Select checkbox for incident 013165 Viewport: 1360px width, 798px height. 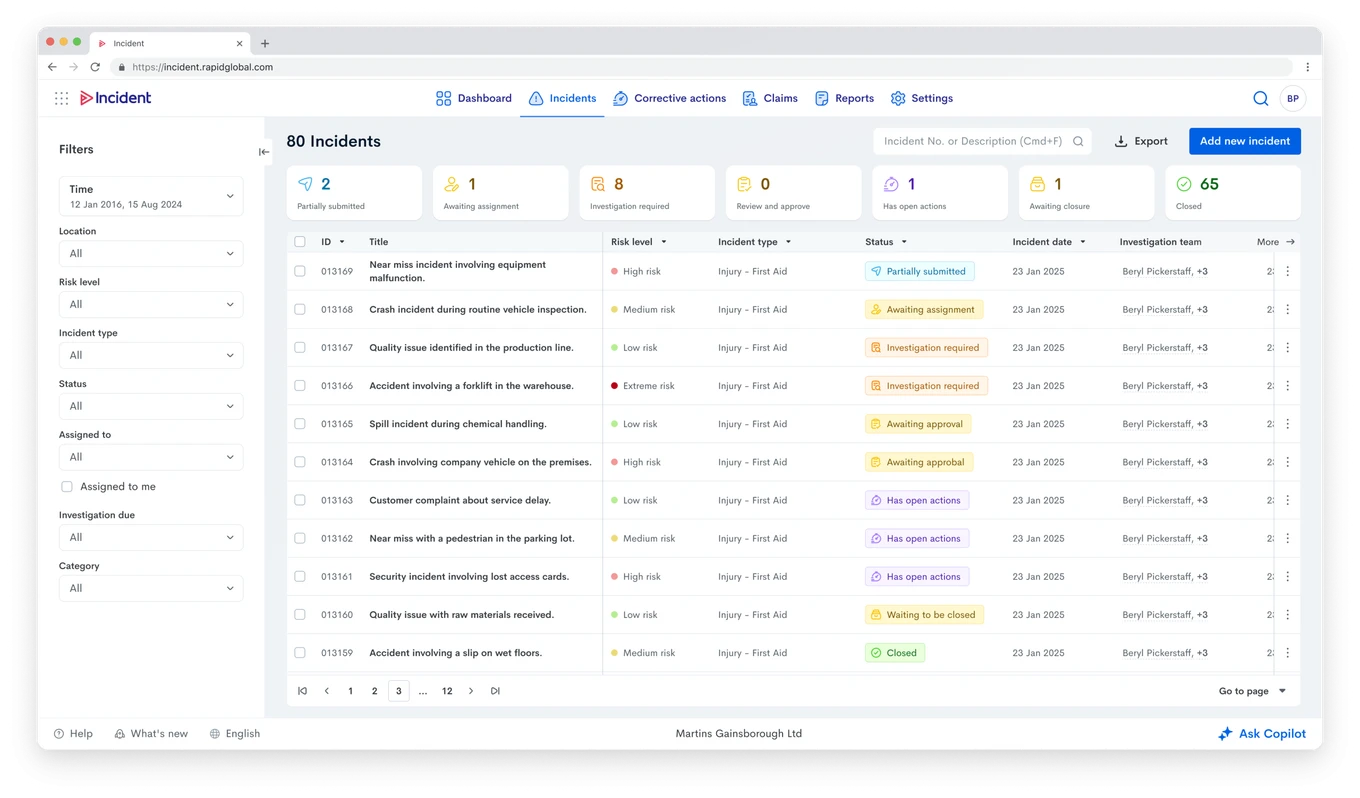[300, 424]
